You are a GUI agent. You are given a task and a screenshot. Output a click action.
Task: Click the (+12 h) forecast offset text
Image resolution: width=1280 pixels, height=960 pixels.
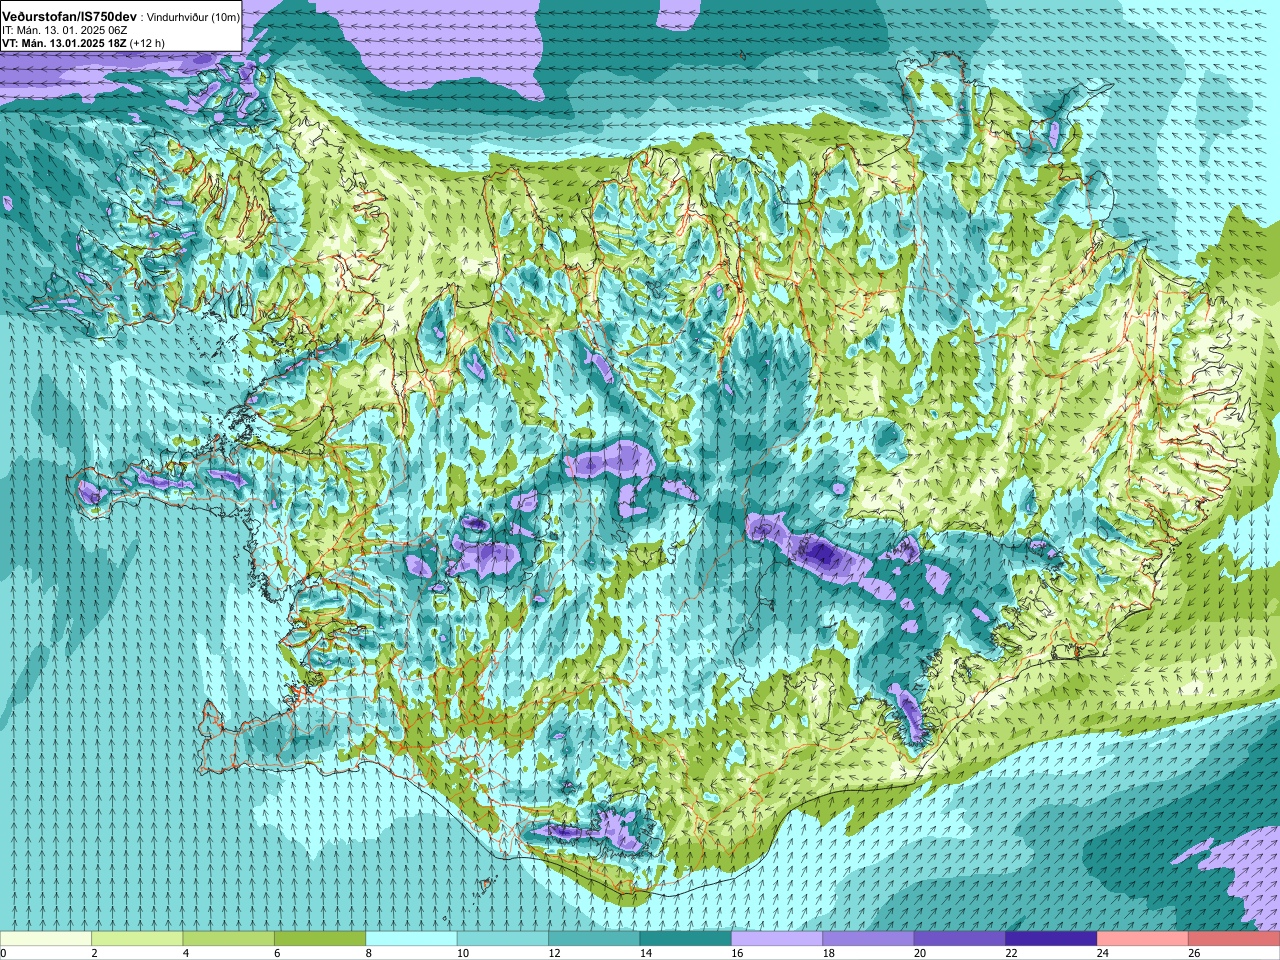(x=147, y=44)
